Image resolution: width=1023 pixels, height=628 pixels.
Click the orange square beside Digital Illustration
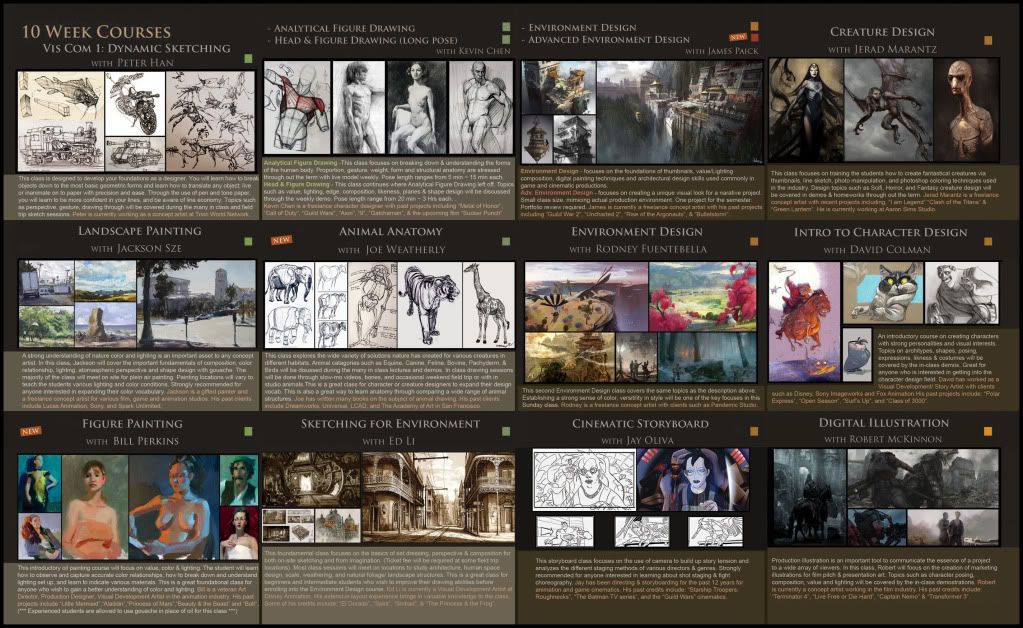click(x=988, y=431)
